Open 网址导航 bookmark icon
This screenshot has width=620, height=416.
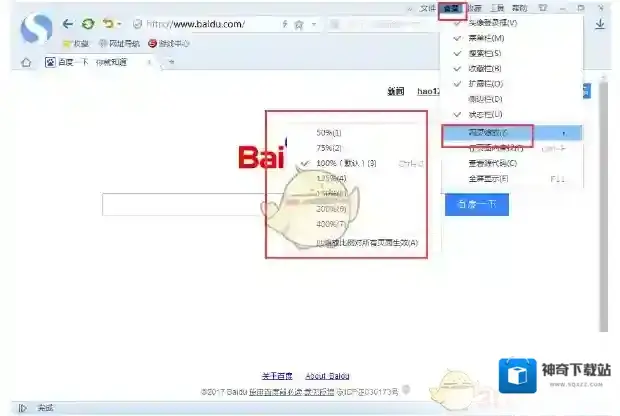(103, 43)
